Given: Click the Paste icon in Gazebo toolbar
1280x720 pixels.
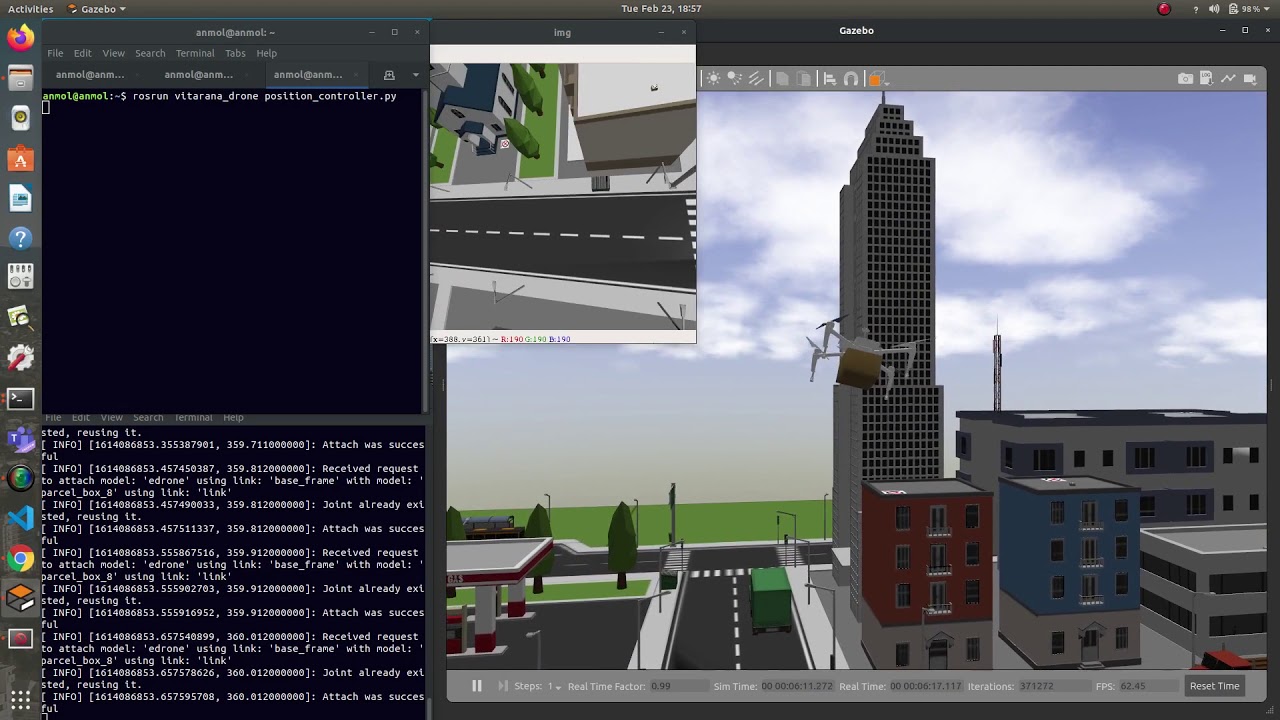Looking at the screenshot, I should [x=803, y=78].
